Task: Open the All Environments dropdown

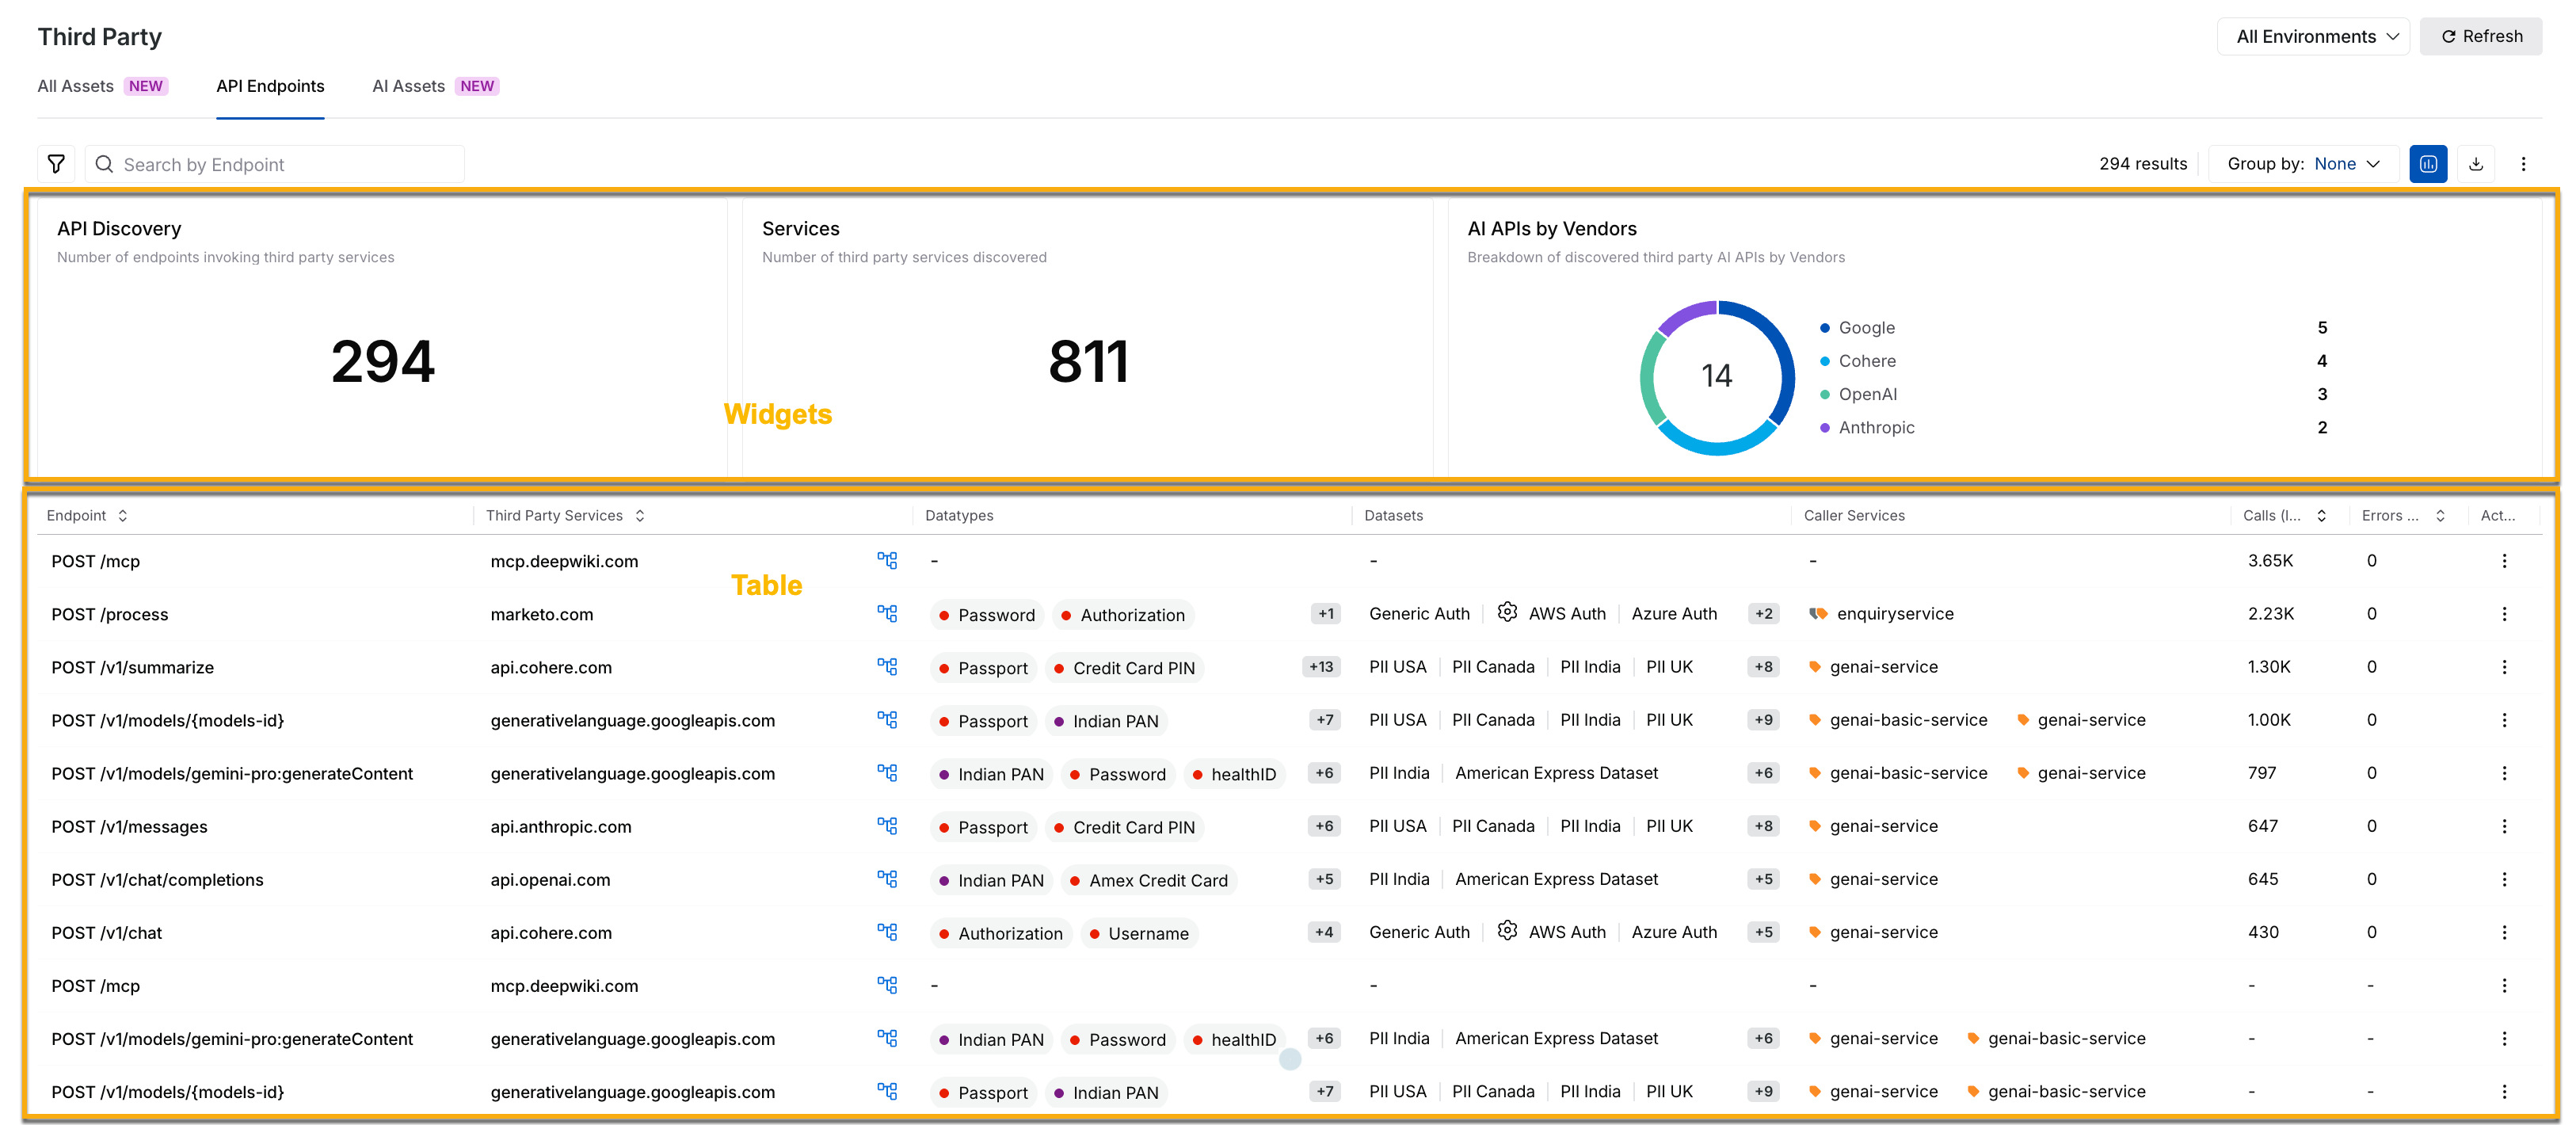Action: coord(2313,36)
